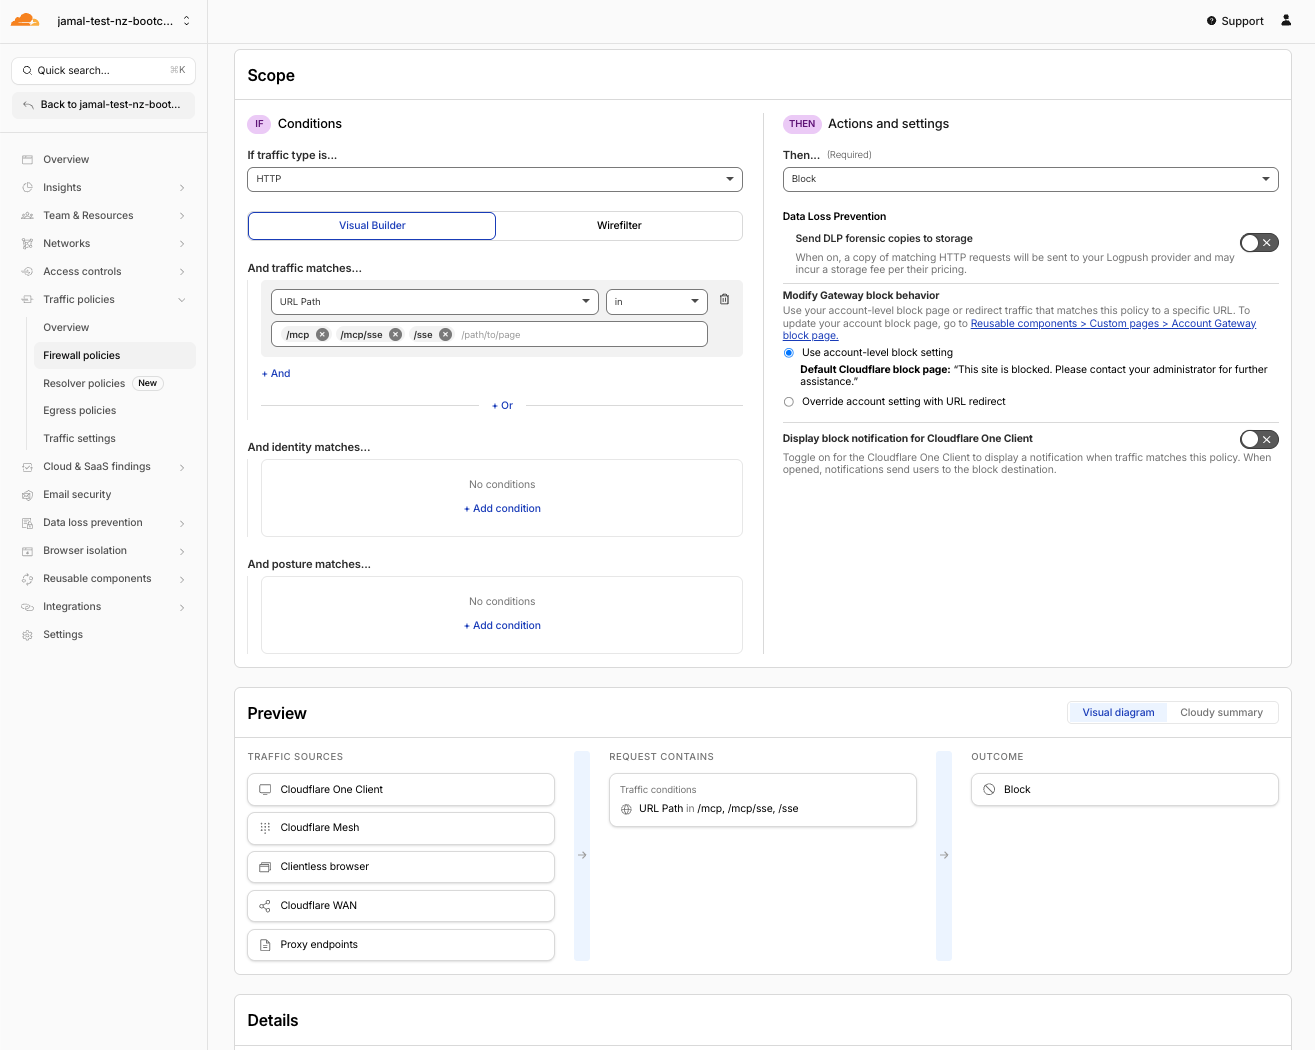Click the Traffic policies sidebar icon
The image size is (1315, 1050).
click(x=27, y=299)
